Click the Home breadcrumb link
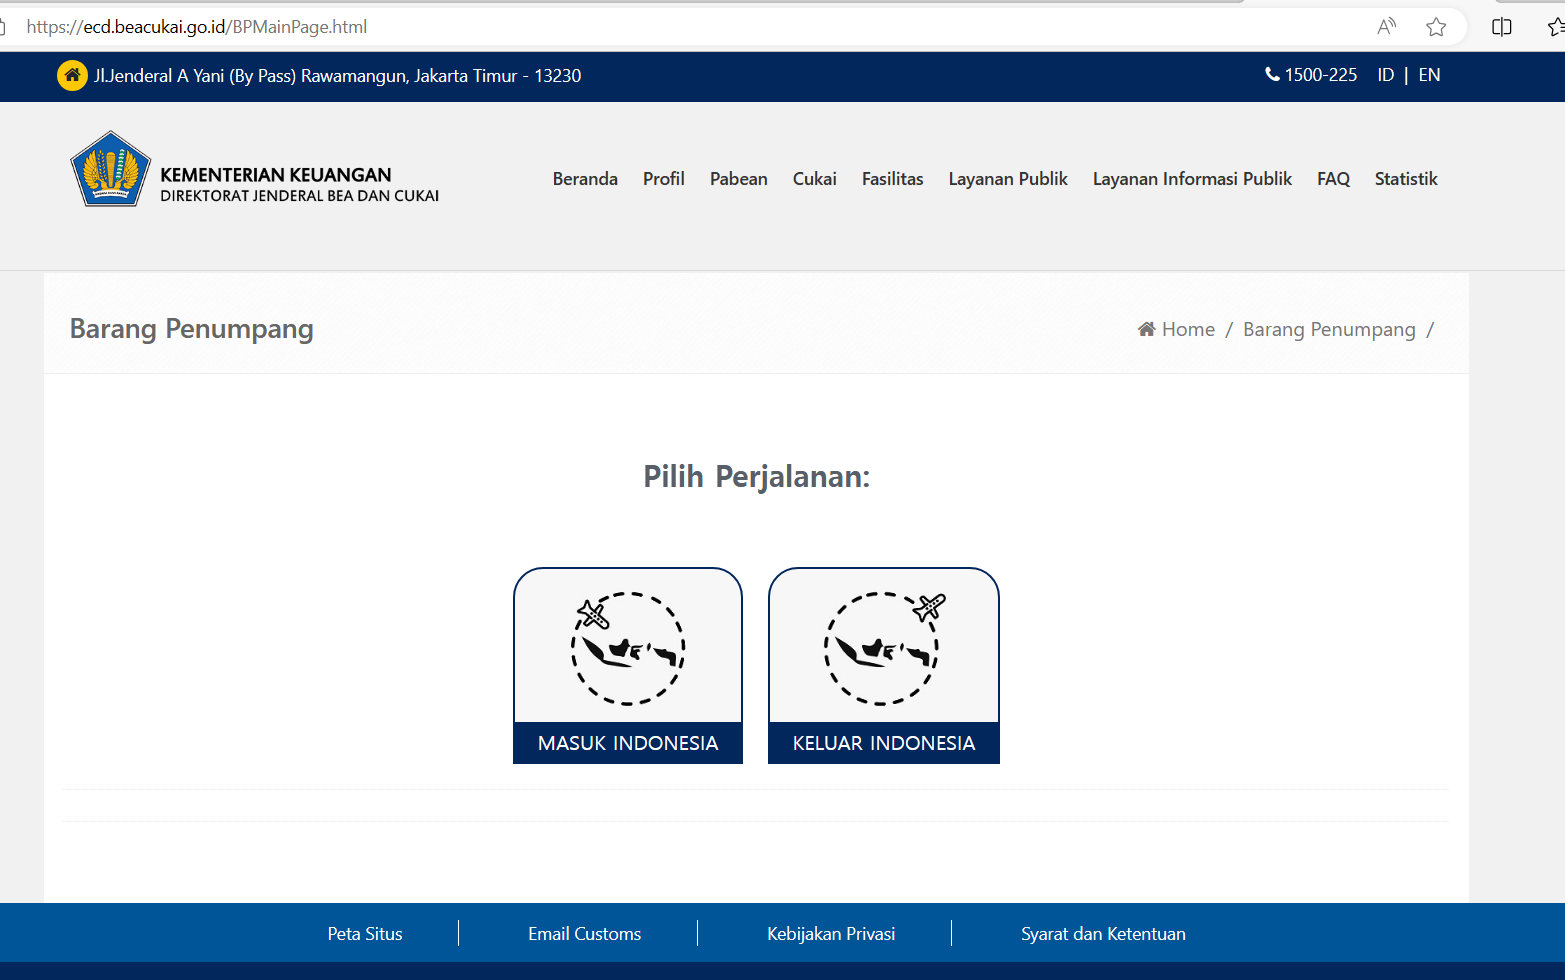The height and width of the screenshot is (980, 1565). (x=1187, y=330)
